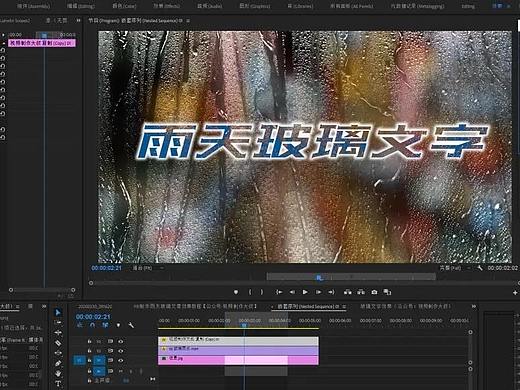520x390 pixels.
Task: Click the Mark Out button
Action: [x=262, y=292]
